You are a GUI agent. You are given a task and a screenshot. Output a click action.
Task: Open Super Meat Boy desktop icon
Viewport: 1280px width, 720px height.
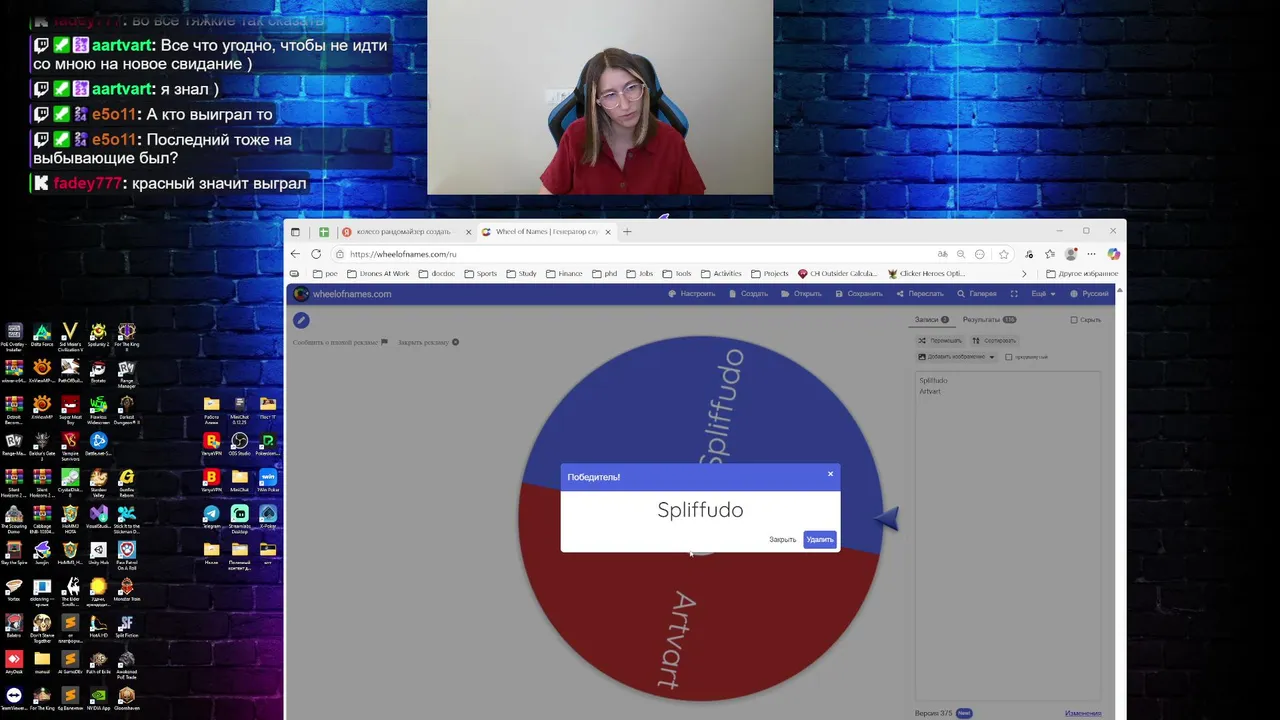(x=70, y=408)
